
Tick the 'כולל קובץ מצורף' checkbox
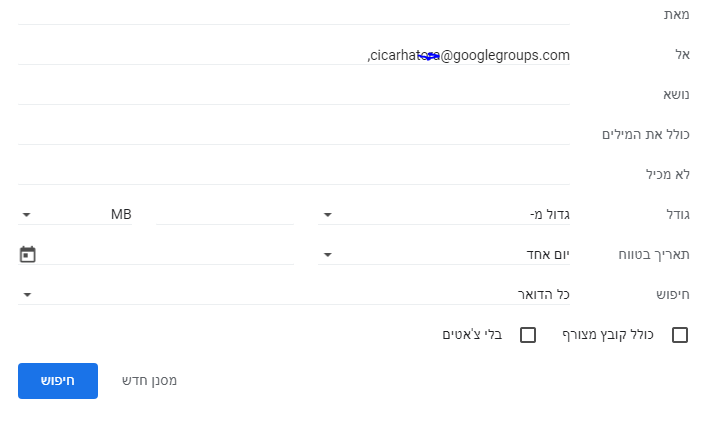680,335
